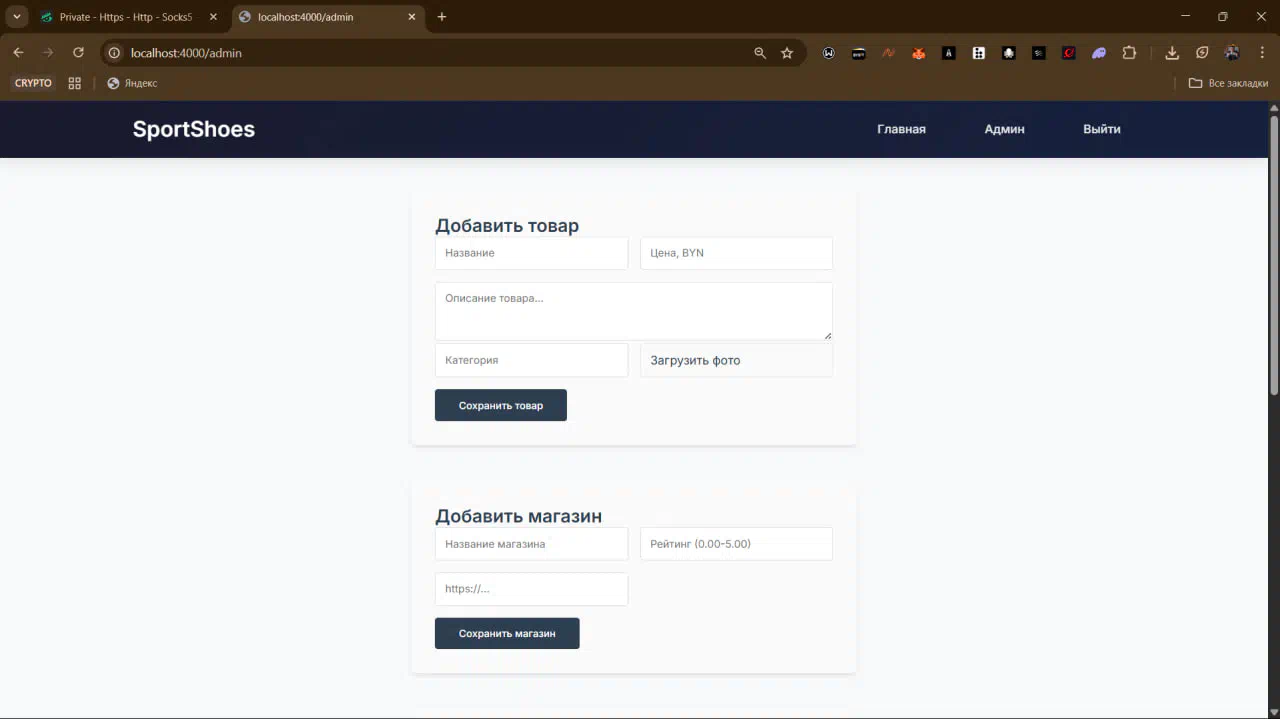The width and height of the screenshot is (1280, 719).
Task: Click the zoom magnifier icon in address bar
Action: click(x=760, y=53)
